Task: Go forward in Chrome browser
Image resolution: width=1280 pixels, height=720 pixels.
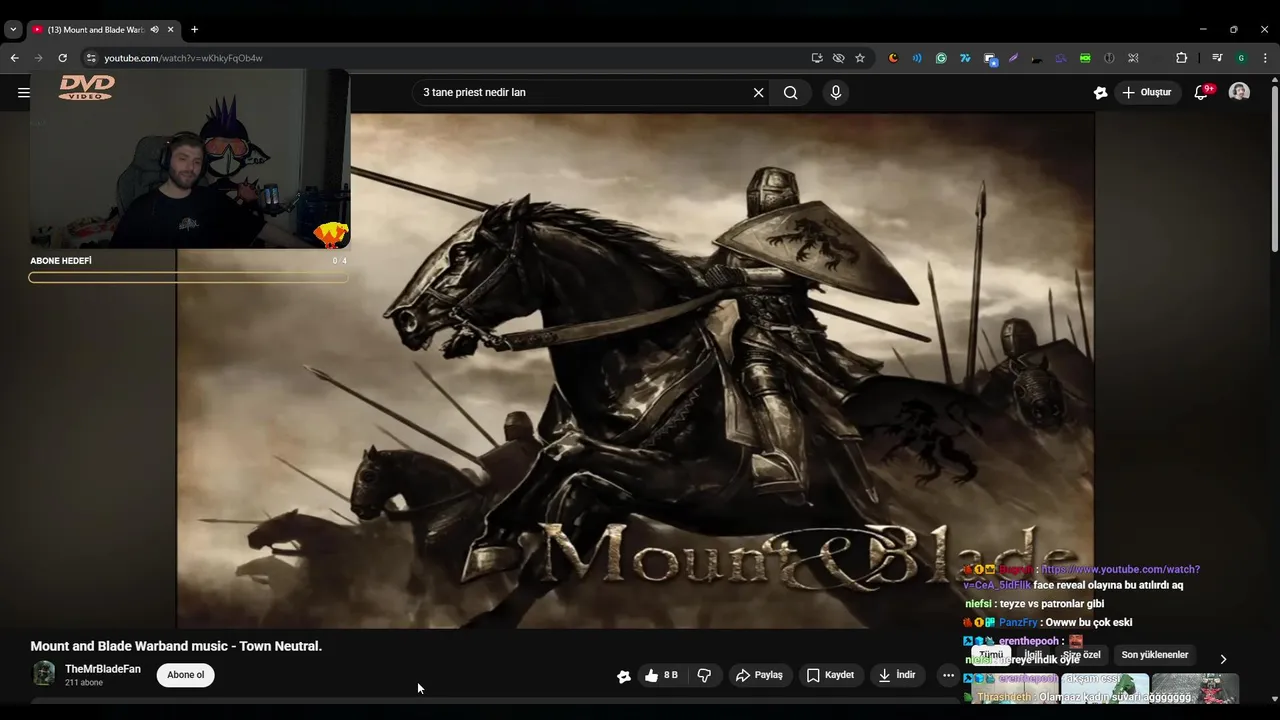Action: 38,58
